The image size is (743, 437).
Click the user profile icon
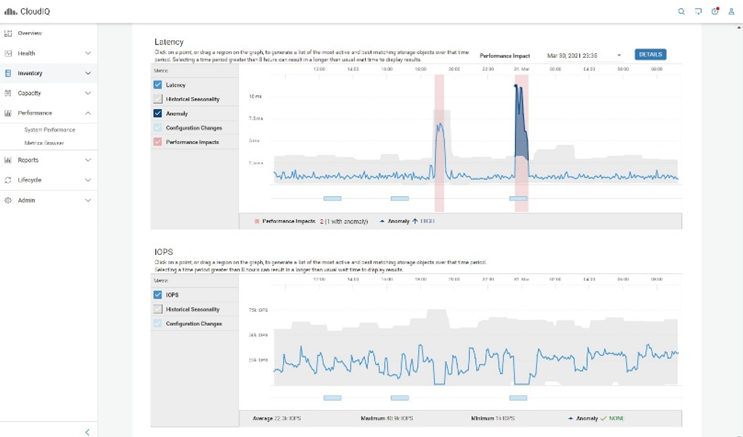[731, 12]
